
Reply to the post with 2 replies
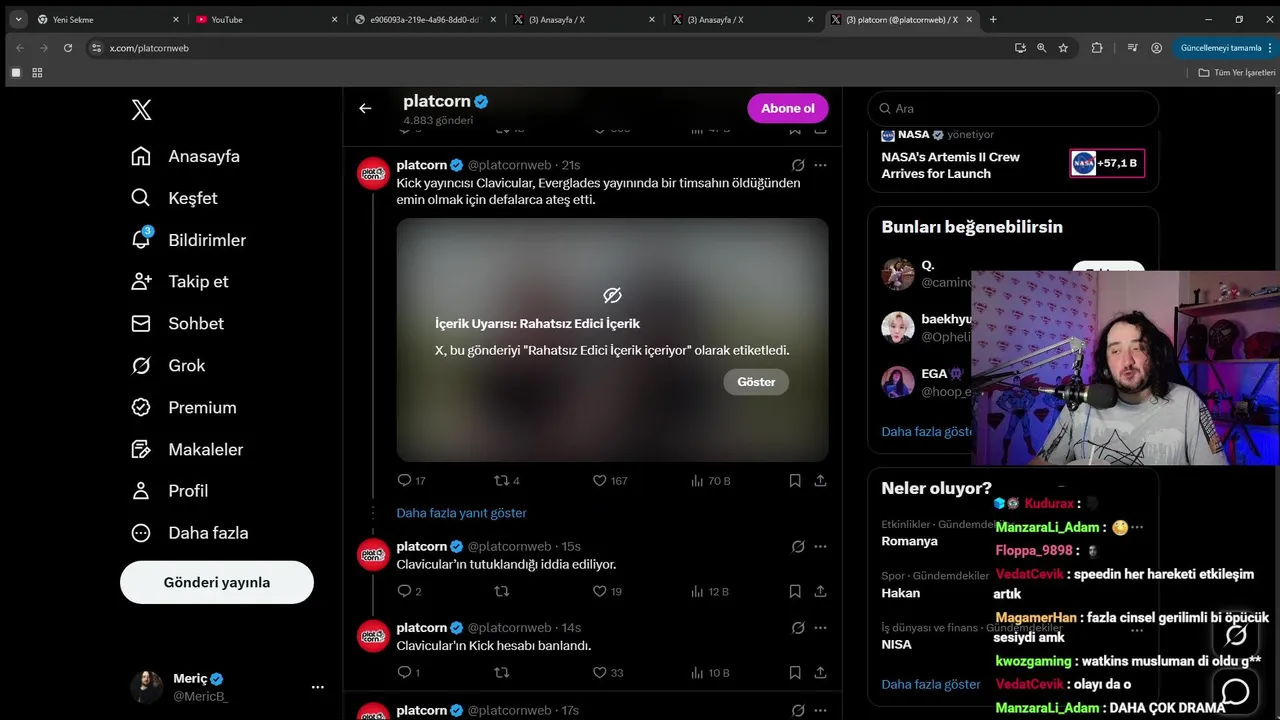[x=409, y=591]
